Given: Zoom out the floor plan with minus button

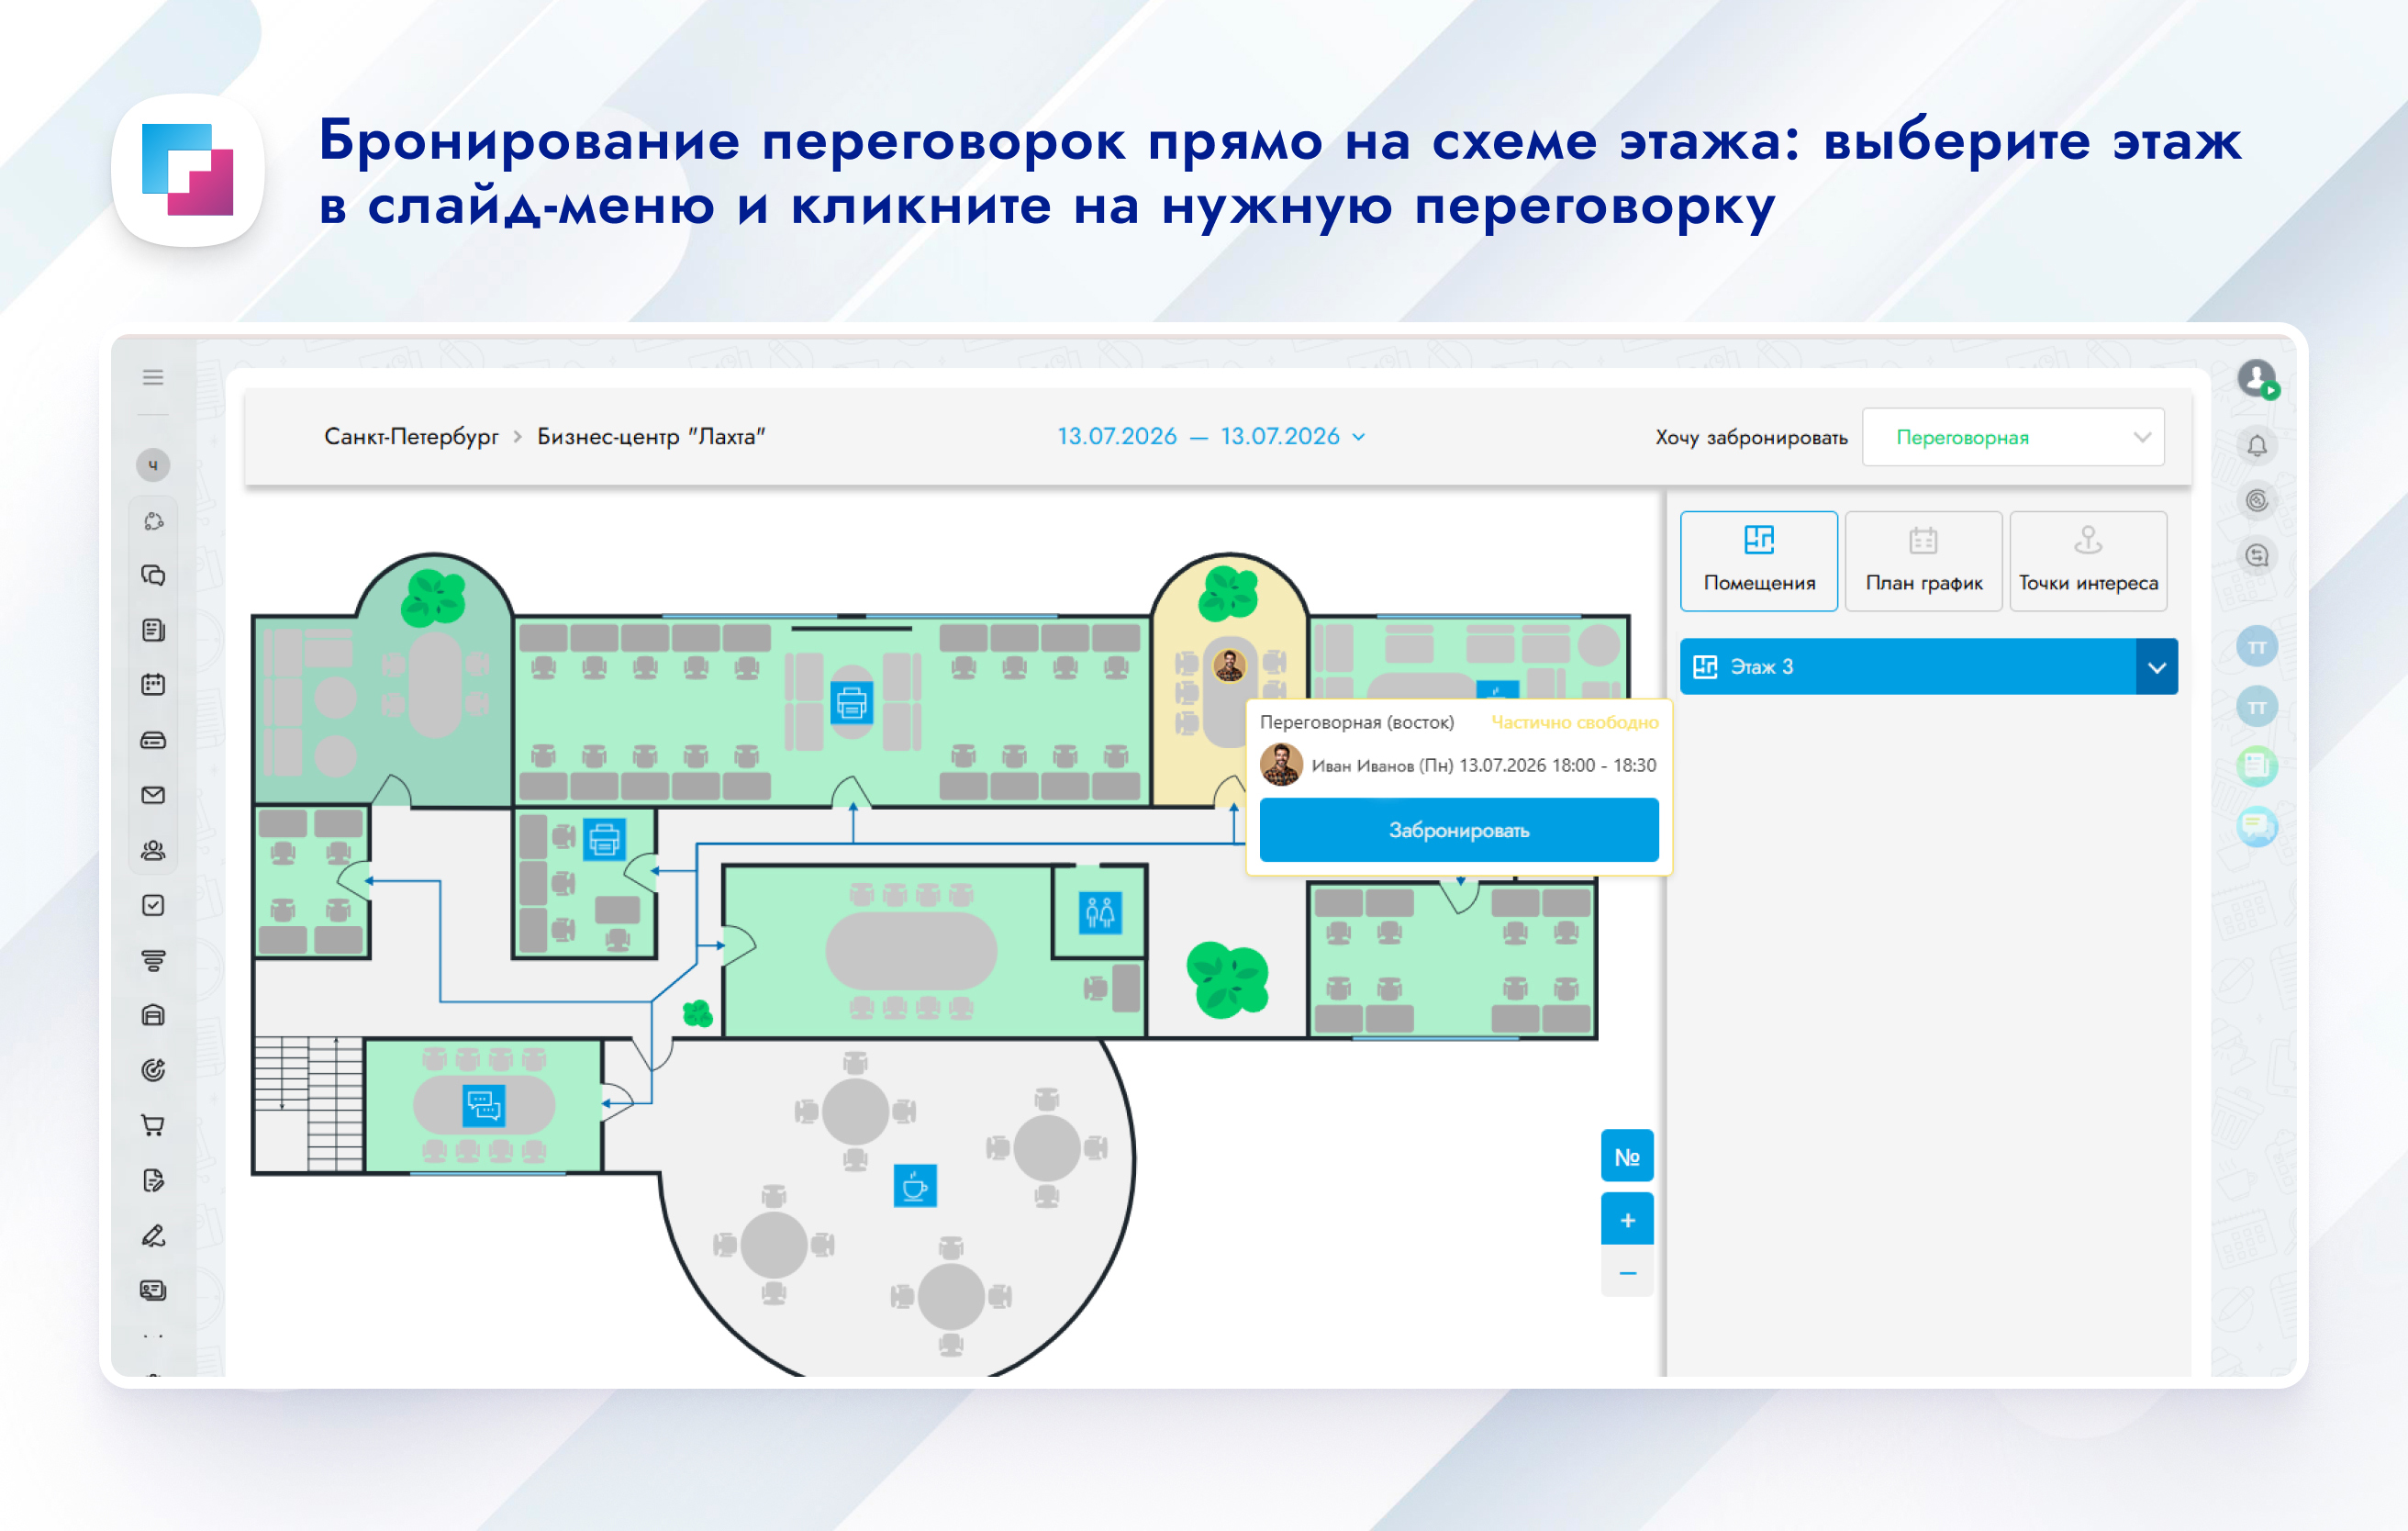Looking at the screenshot, I should point(1627,1273).
